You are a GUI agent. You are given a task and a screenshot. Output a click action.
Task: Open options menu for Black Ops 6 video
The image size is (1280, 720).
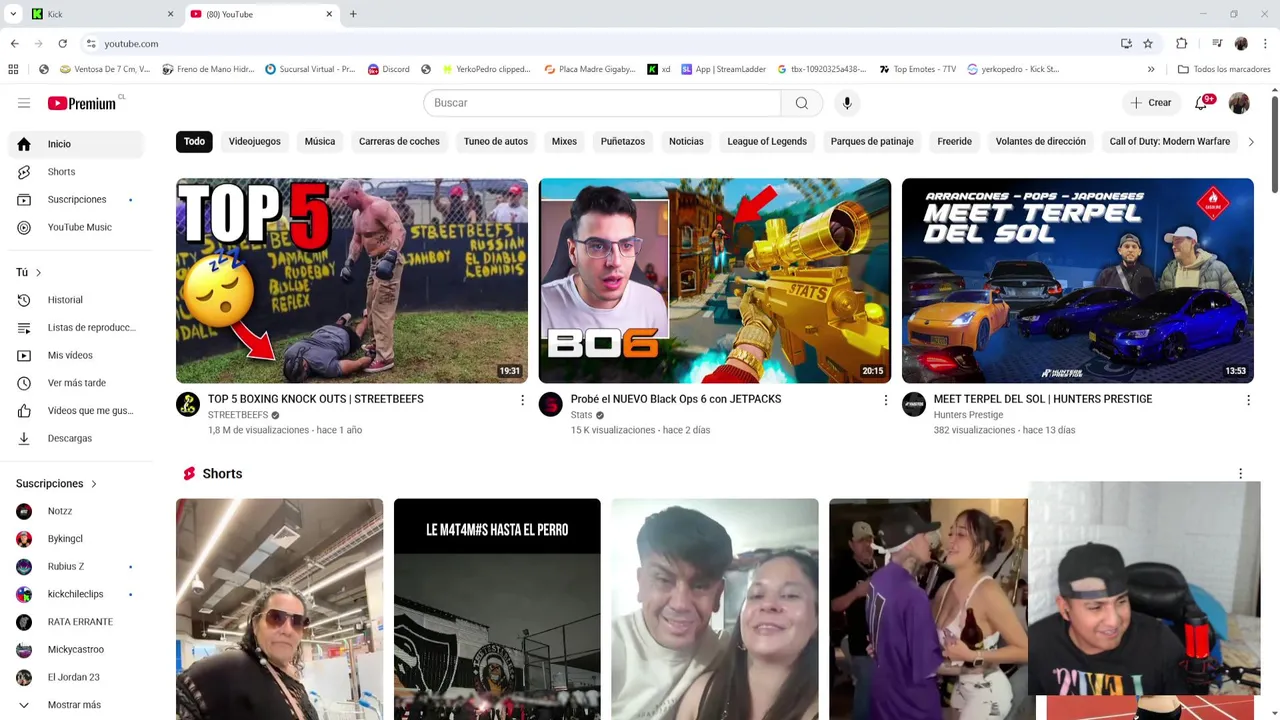(x=885, y=400)
